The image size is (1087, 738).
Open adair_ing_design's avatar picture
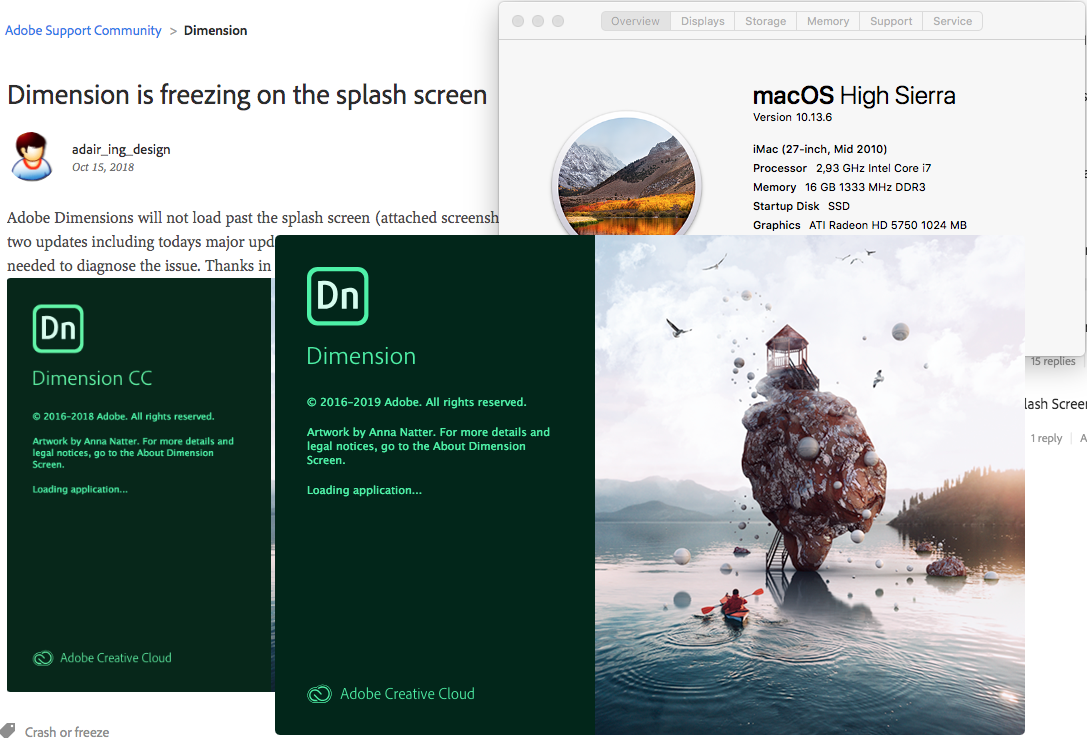(x=31, y=156)
